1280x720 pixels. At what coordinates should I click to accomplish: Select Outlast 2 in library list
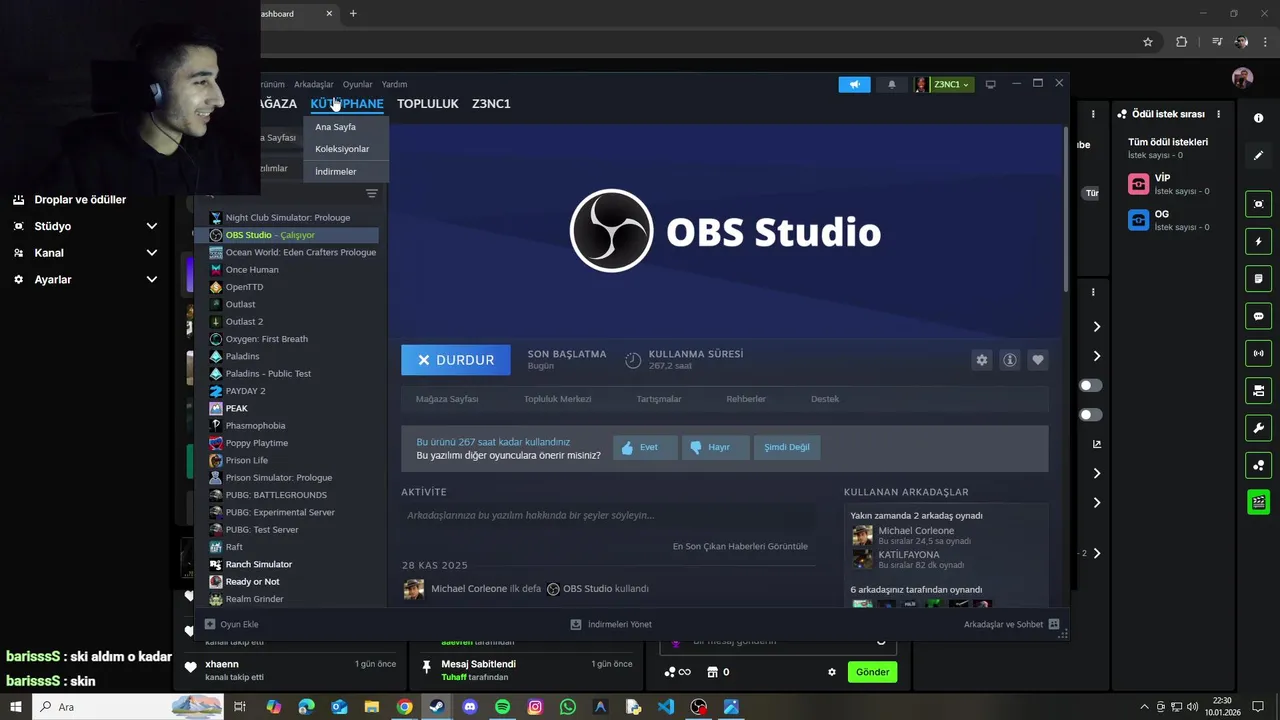tap(244, 322)
